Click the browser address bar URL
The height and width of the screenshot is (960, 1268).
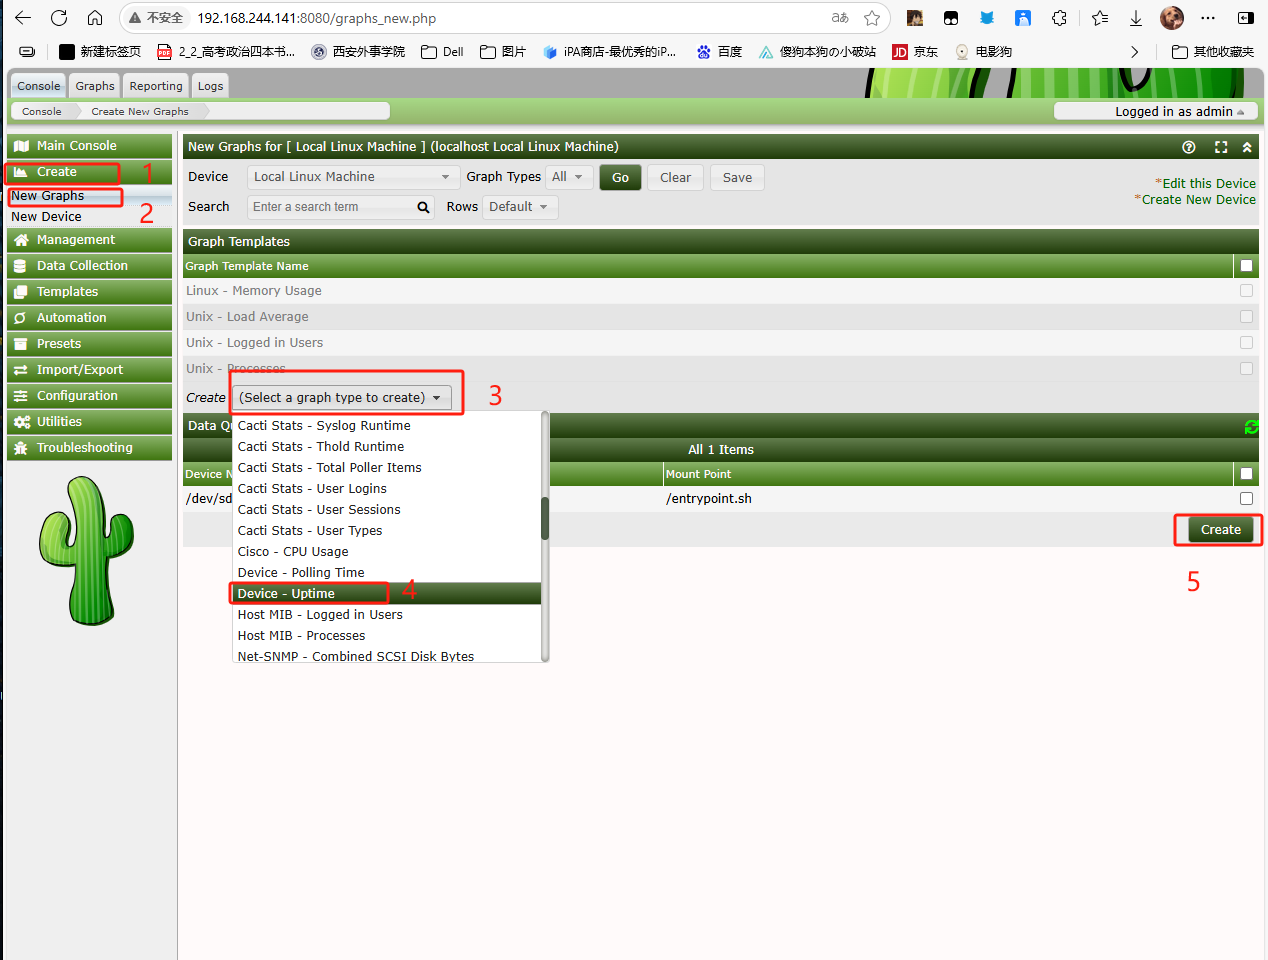click(316, 18)
